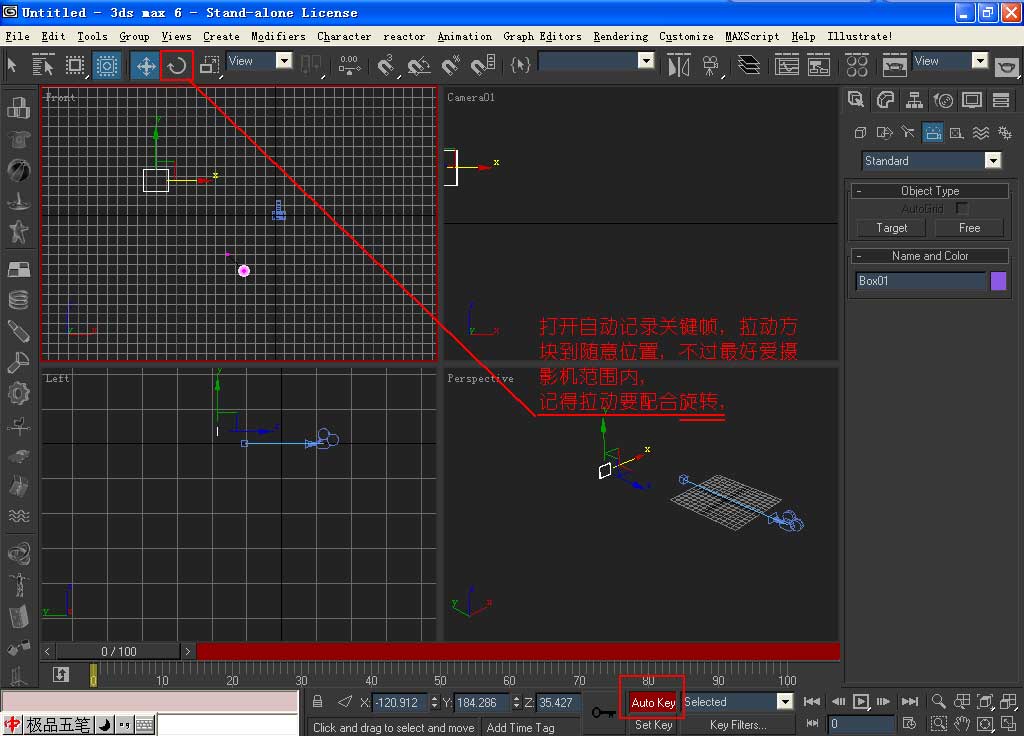
Task: Open Curve Editor from toolbar
Action: tap(786, 65)
